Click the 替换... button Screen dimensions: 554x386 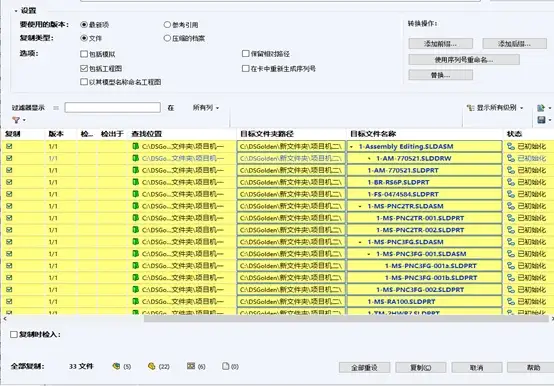click(441, 75)
